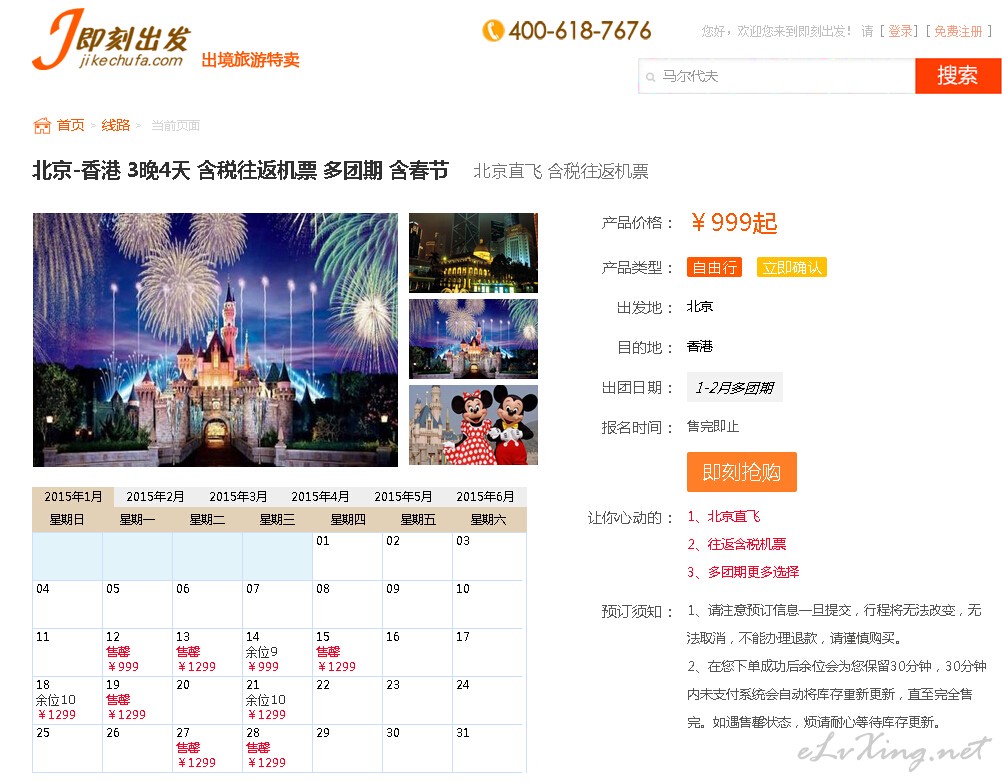Select the 立即确认 product type tag

pyautogui.click(x=792, y=267)
